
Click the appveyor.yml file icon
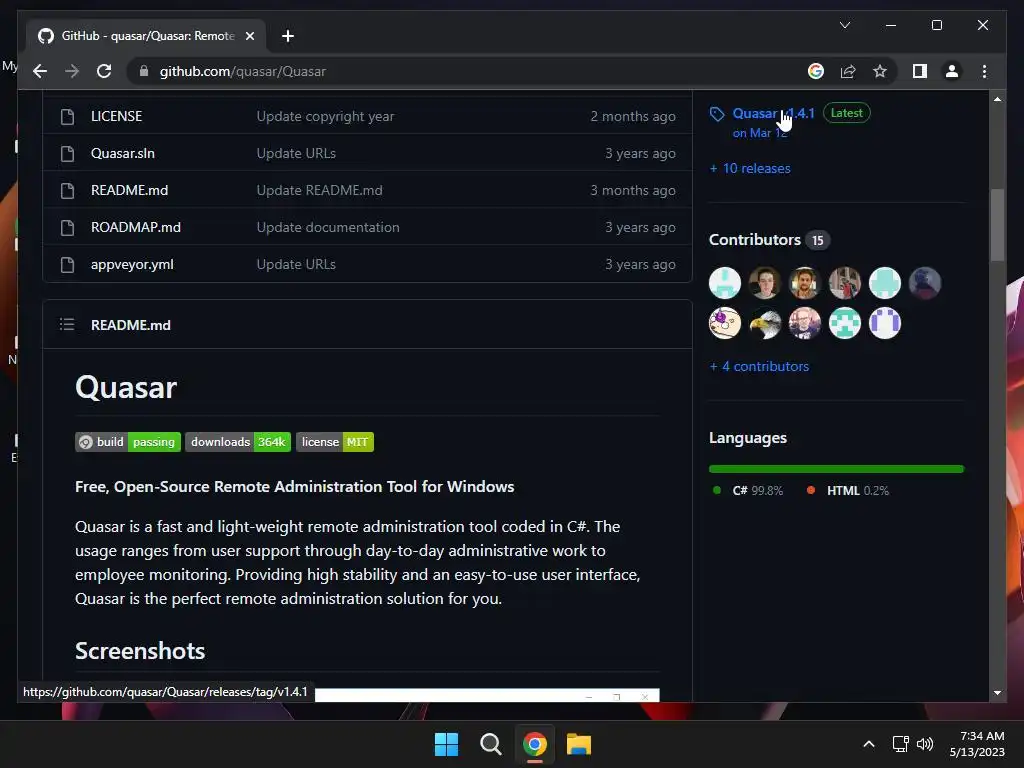[x=67, y=264]
